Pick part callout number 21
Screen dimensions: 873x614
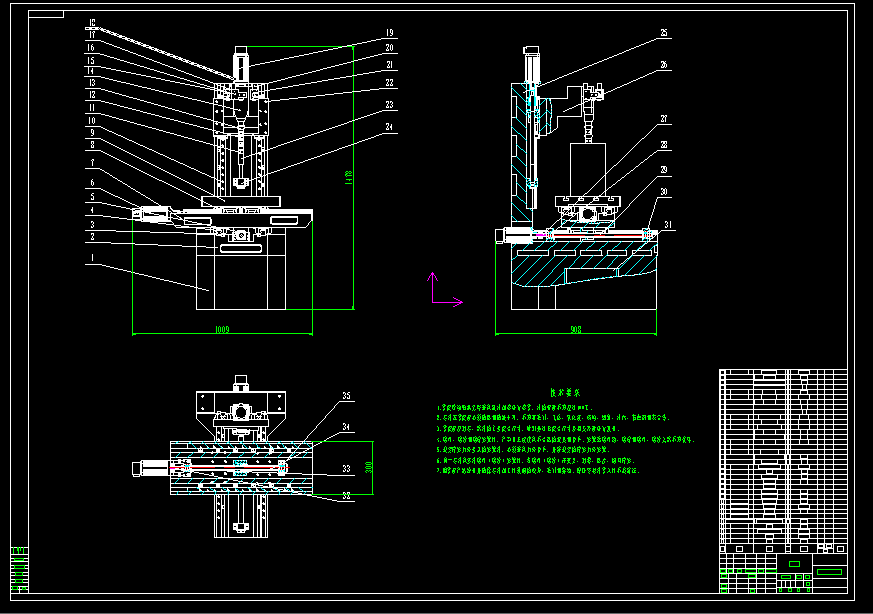pos(389,65)
